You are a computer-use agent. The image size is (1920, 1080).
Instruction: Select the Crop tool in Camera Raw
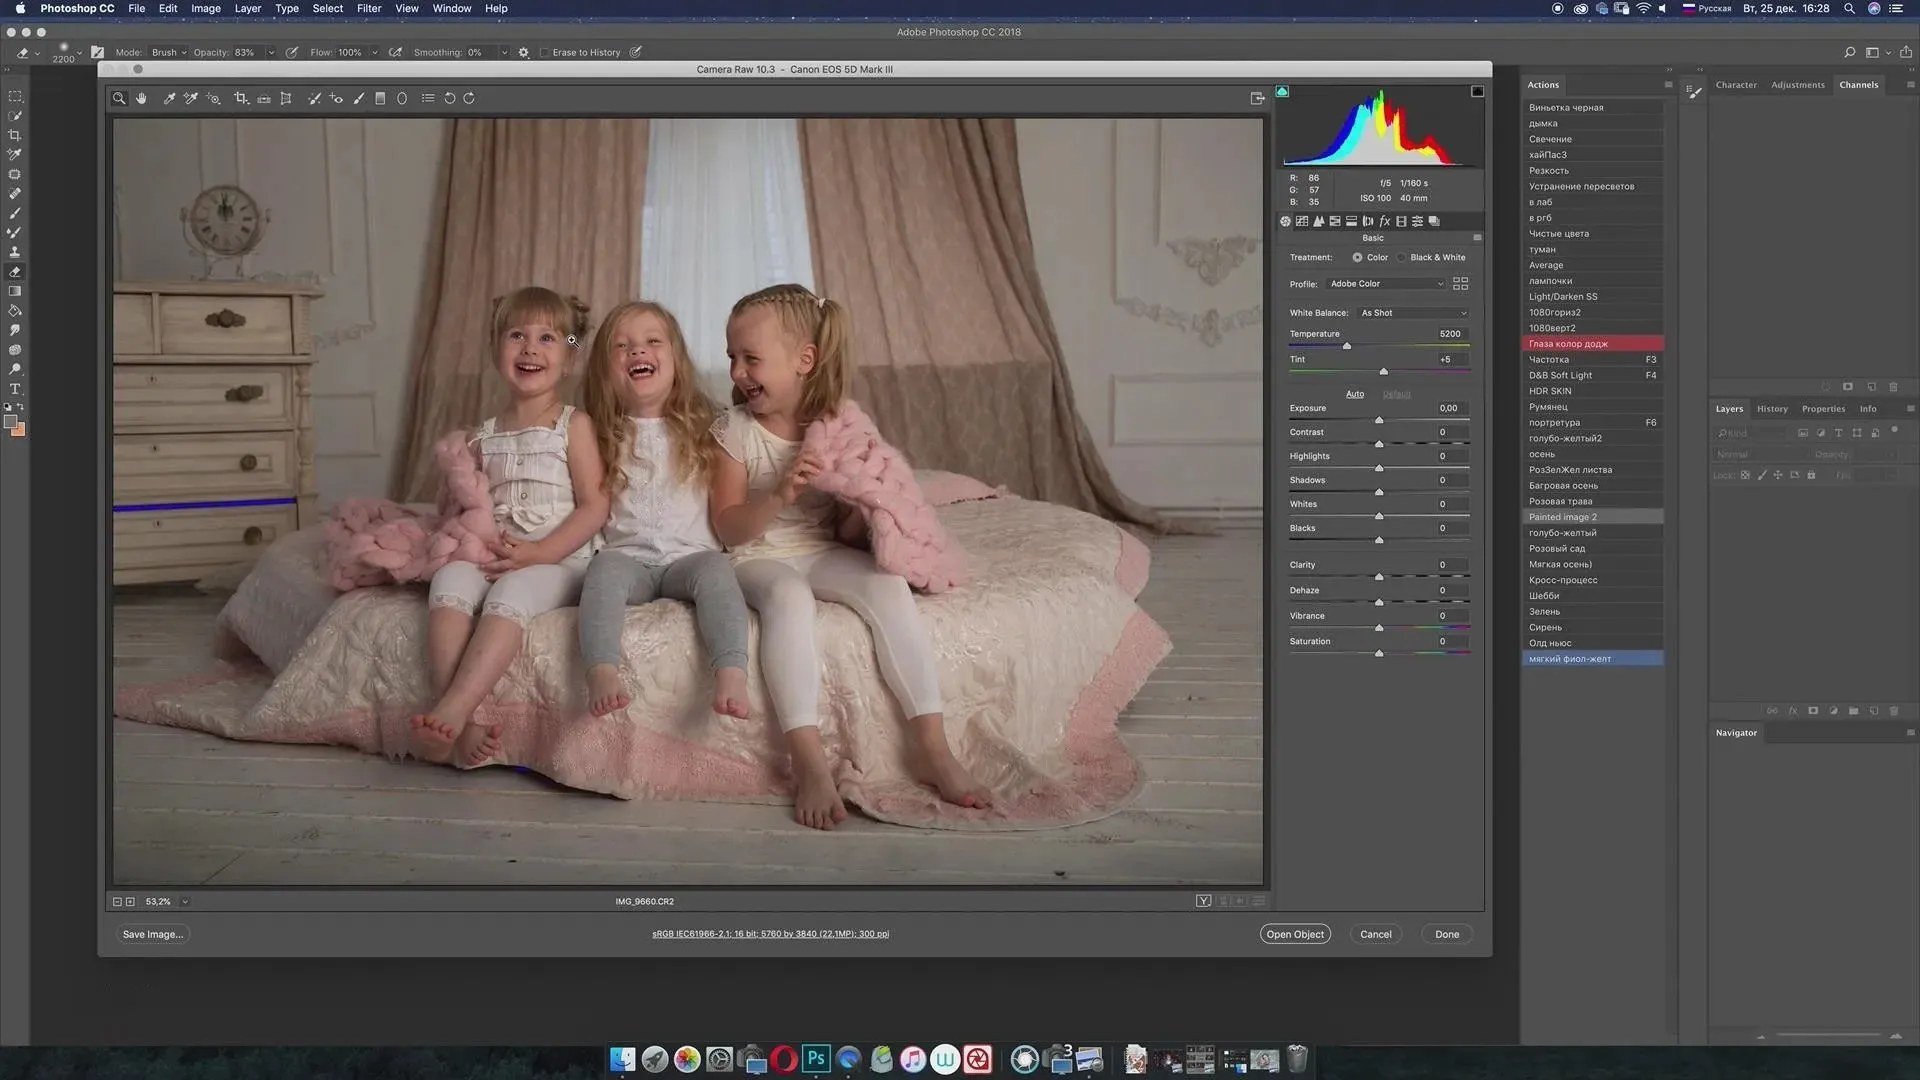[241, 98]
